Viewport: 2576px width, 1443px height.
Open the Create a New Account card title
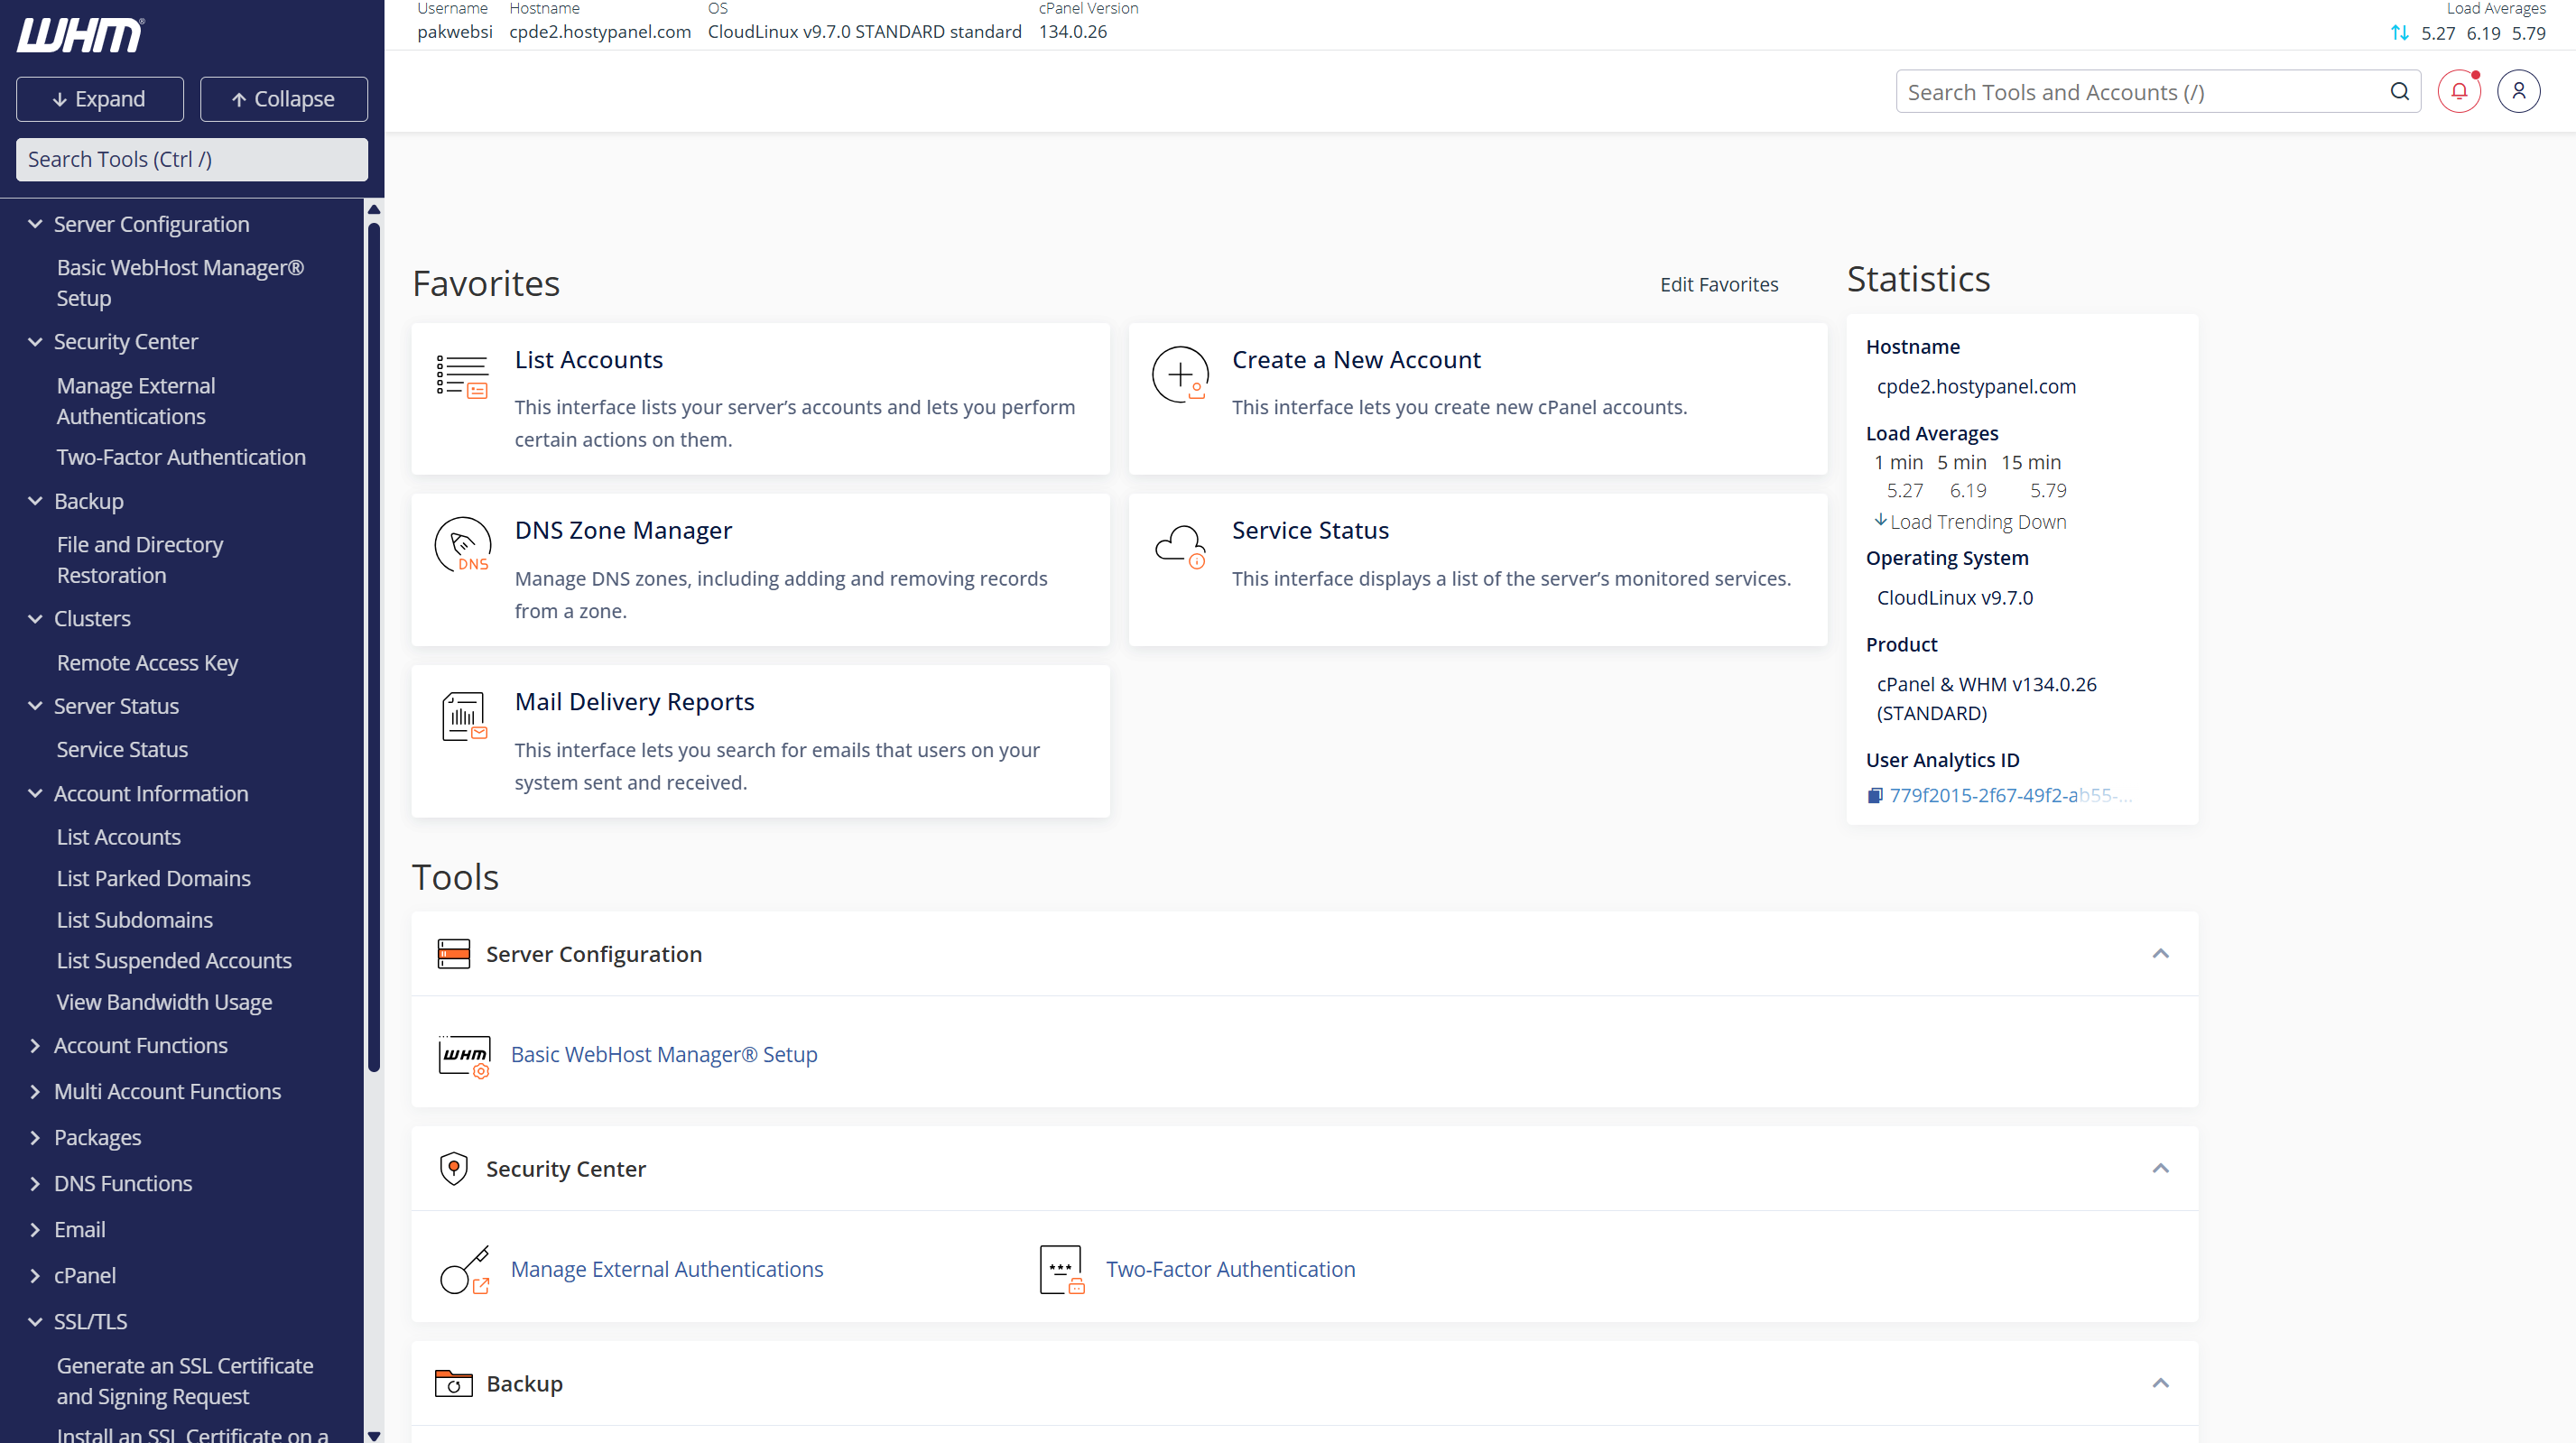[1356, 359]
